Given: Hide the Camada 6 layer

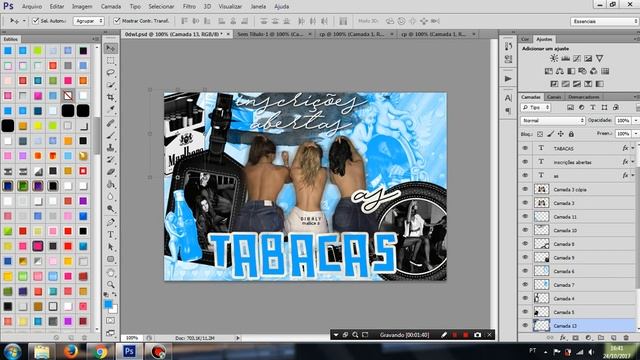Looking at the screenshot, I should click(525, 271).
